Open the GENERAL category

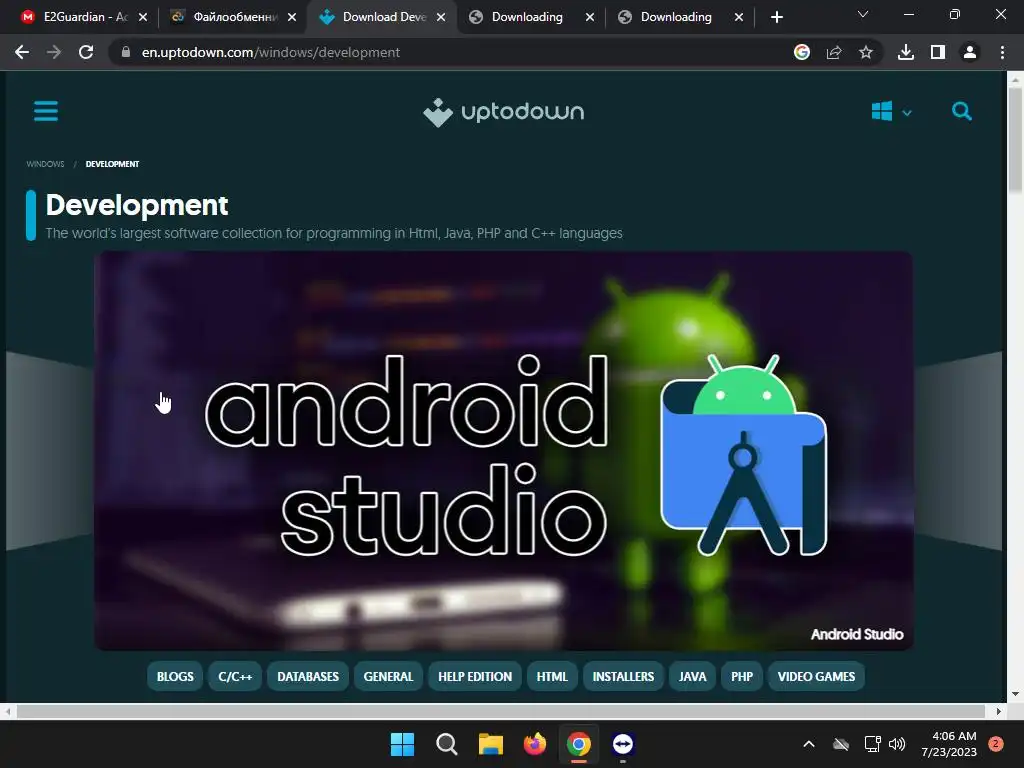pos(389,677)
